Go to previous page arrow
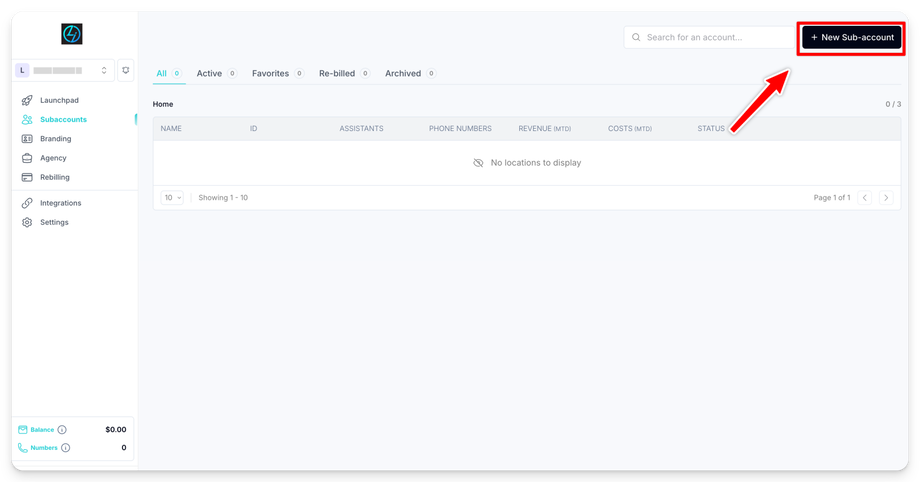Screen dimensions: 920x482 [865, 198]
